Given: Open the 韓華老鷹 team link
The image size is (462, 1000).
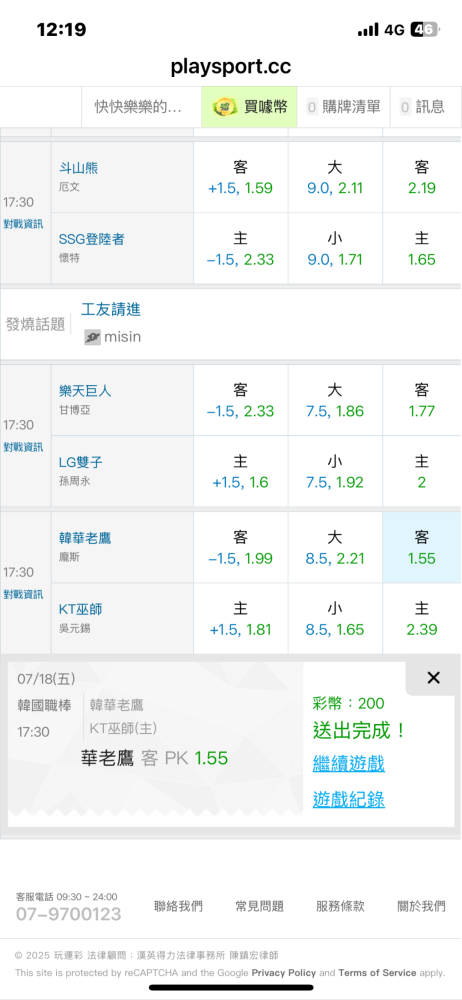Looking at the screenshot, I should (x=85, y=538).
